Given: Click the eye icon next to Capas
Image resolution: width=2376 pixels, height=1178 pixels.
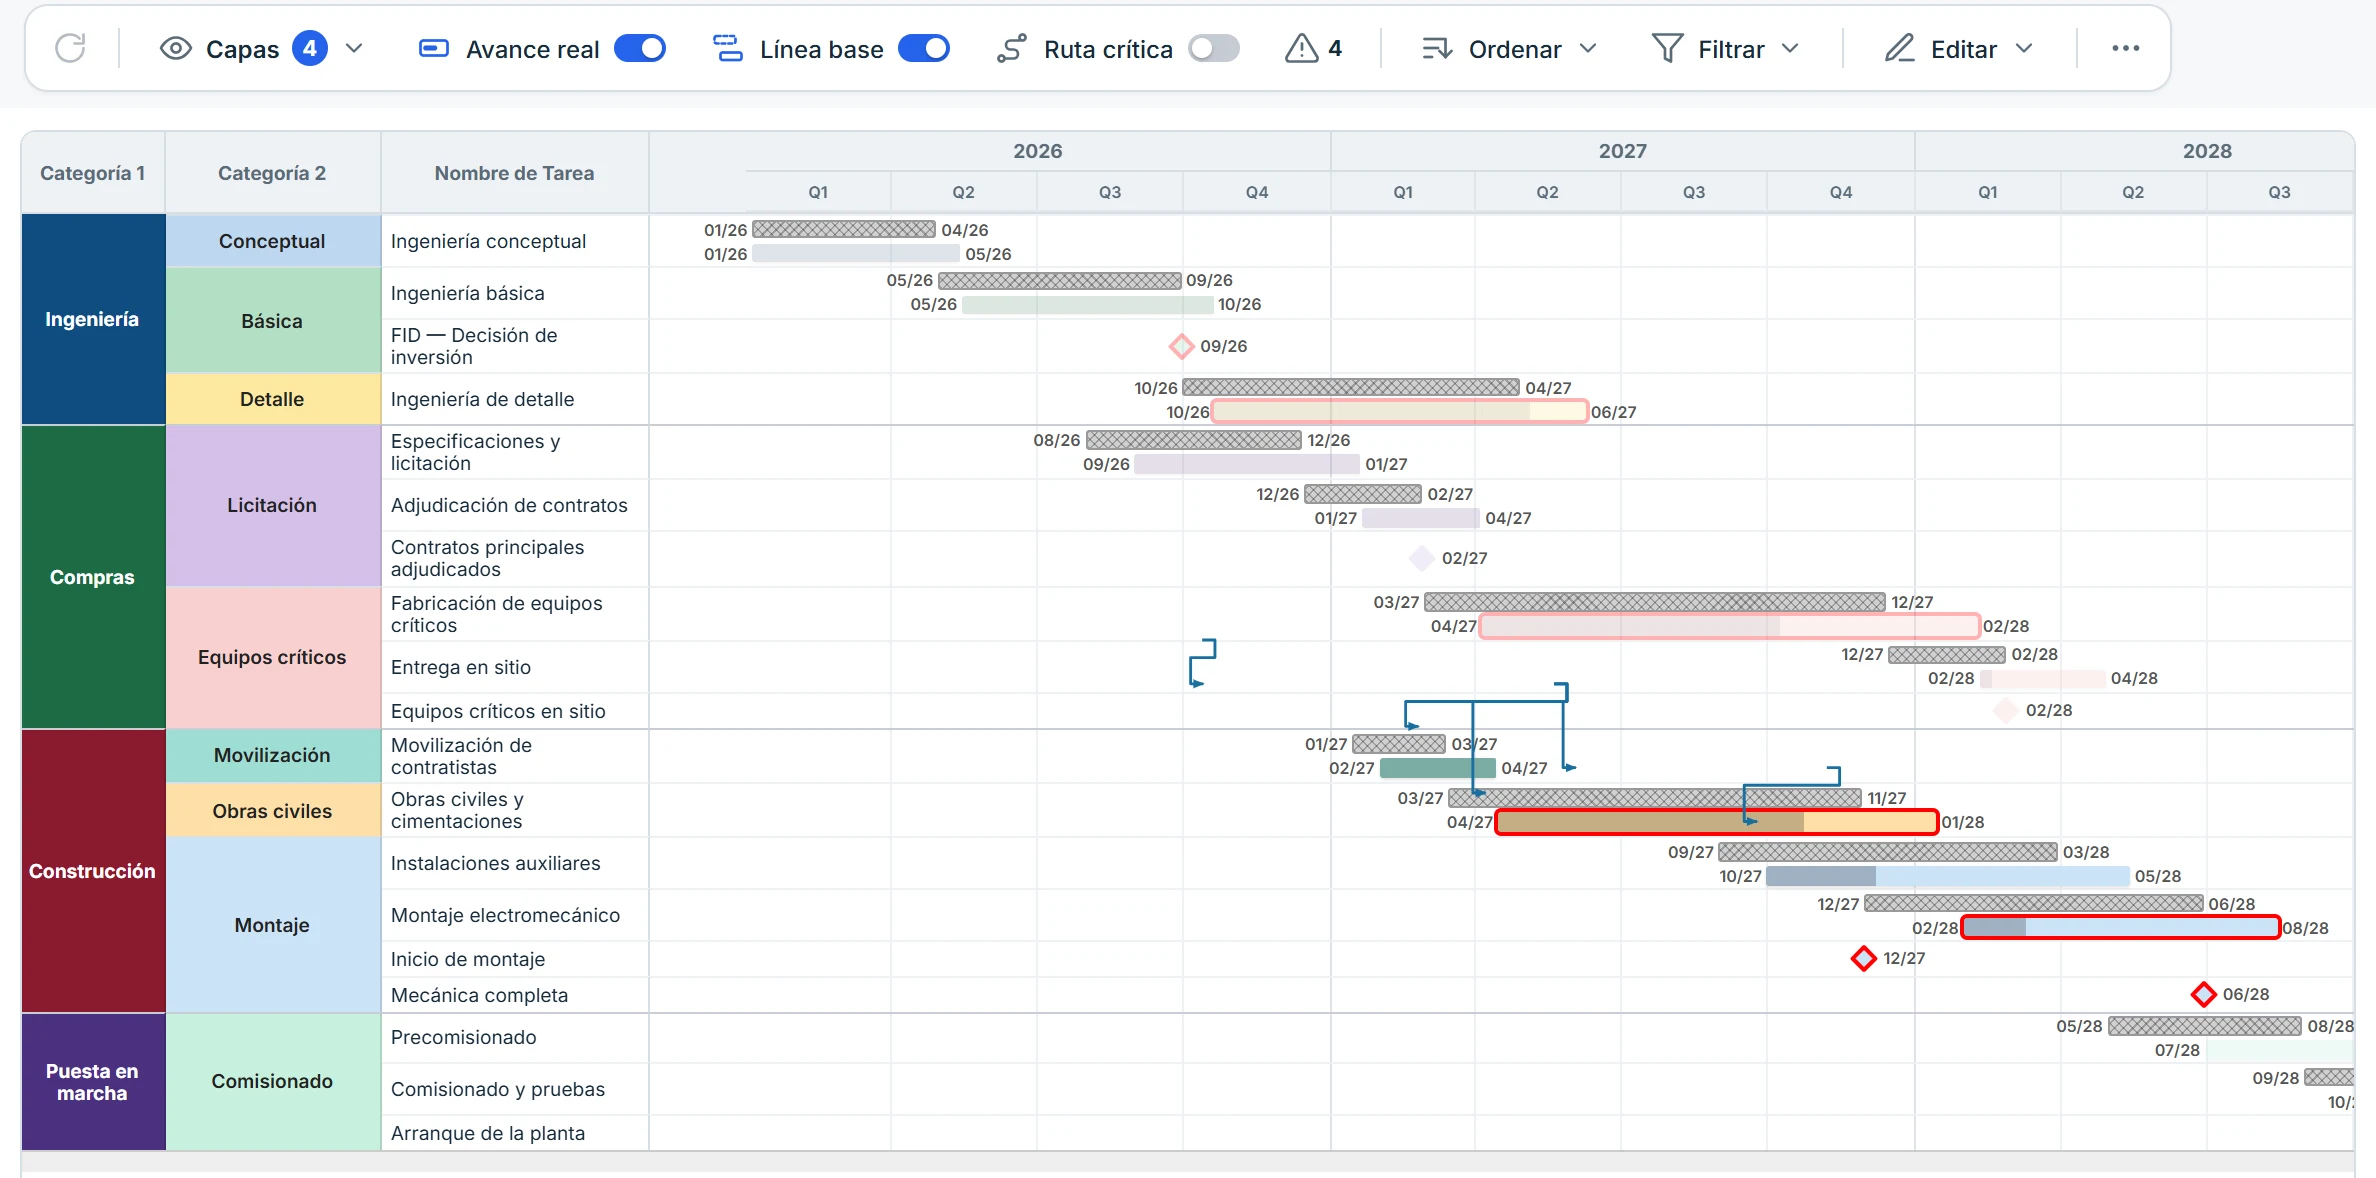Looking at the screenshot, I should click(176, 48).
